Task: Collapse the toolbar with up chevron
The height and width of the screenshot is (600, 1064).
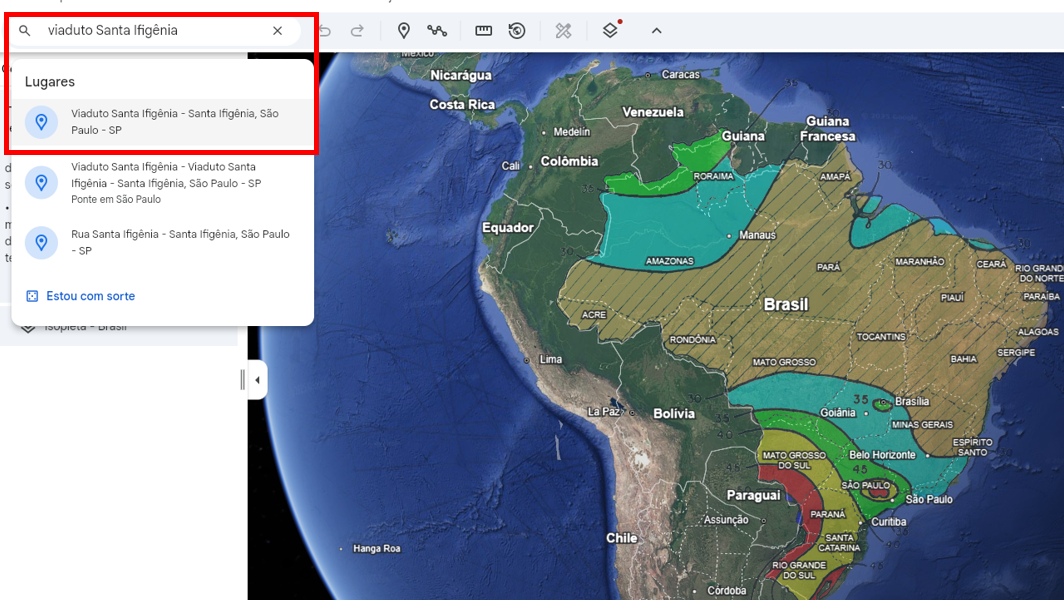Action: point(657,31)
